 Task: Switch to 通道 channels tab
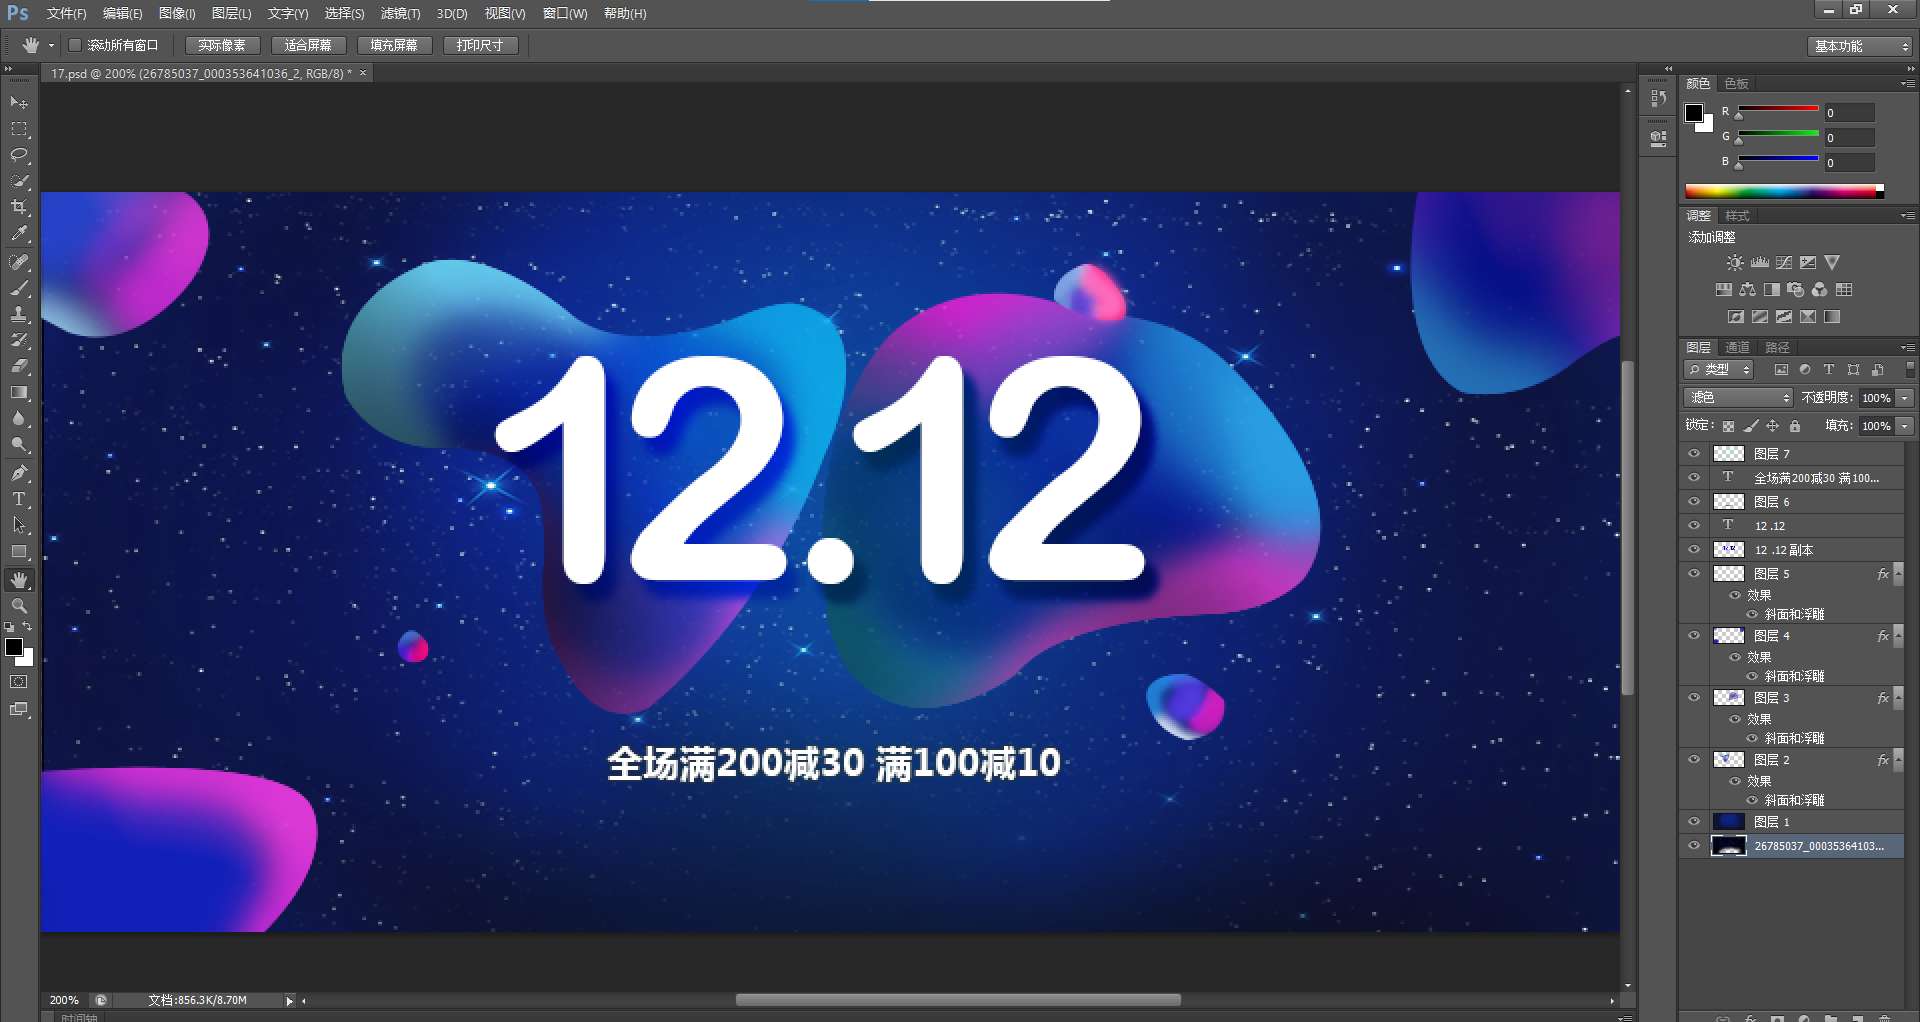click(x=1737, y=348)
